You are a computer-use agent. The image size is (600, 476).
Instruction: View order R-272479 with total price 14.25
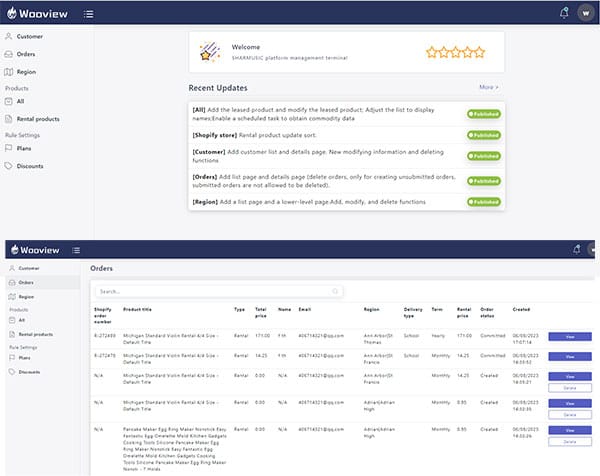pyautogui.click(x=570, y=357)
